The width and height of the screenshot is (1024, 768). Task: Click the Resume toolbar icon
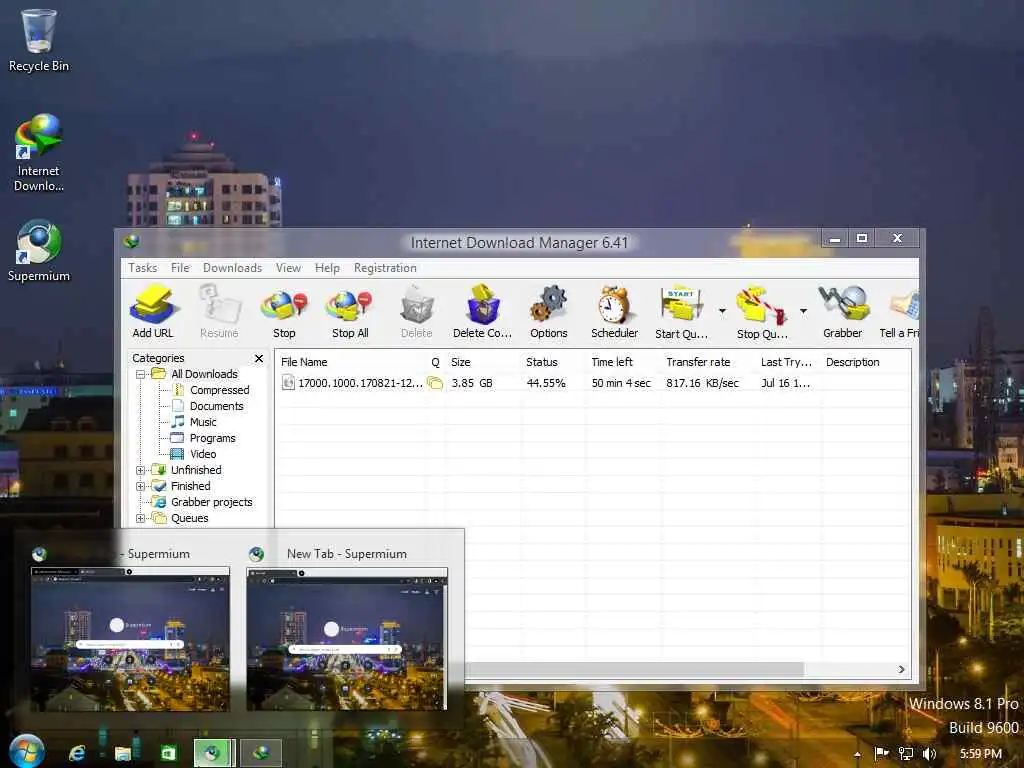point(219,312)
